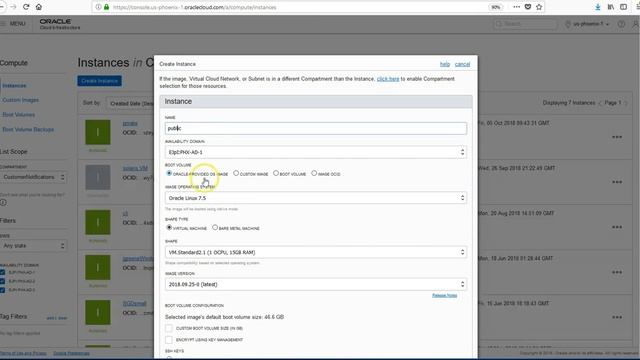The height and width of the screenshot is (360, 640).
Task: Open the Pocket save icon
Action: (528, 7)
